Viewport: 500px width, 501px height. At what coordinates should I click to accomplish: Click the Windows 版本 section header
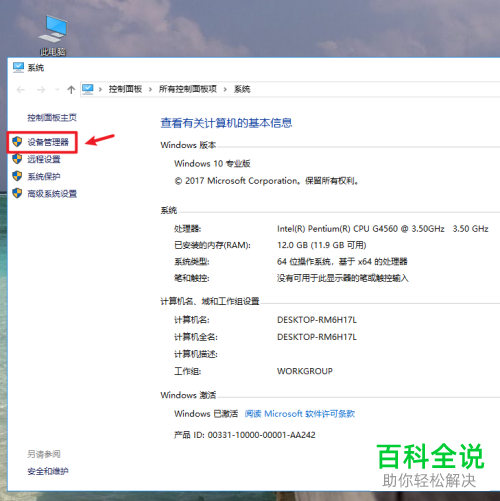(188, 145)
